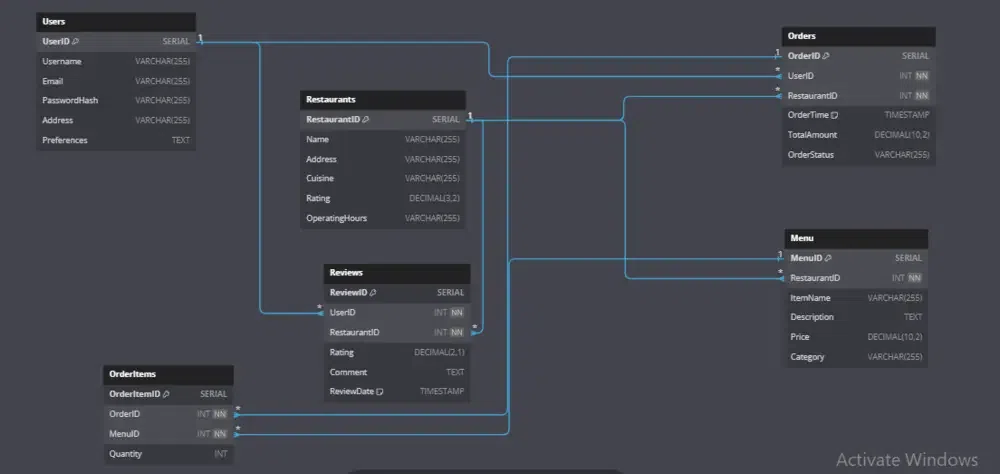This screenshot has width=1000, height=474.
Task: Click the OperatingHours column in Restaurants
Action: (x=383, y=218)
